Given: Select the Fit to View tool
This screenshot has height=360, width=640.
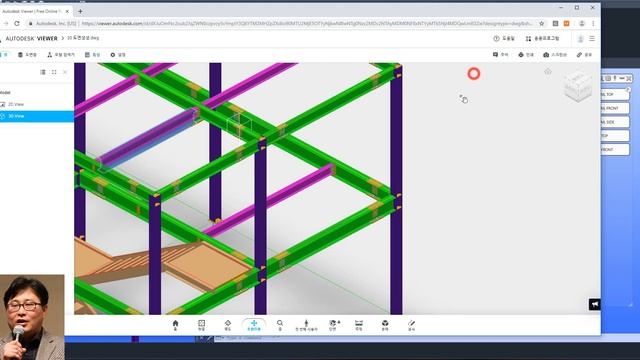Looking at the screenshot, I should [x=201, y=325].
